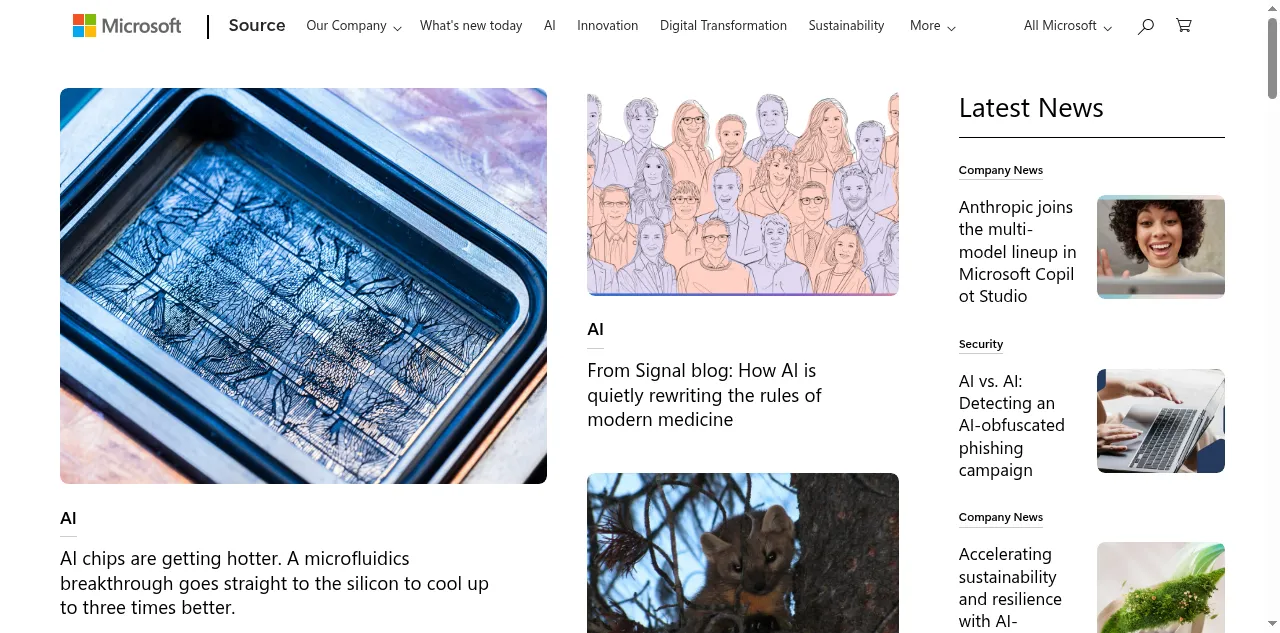Click the Microsoft logo
This screenshot has height=633, width=1280.
127,26
